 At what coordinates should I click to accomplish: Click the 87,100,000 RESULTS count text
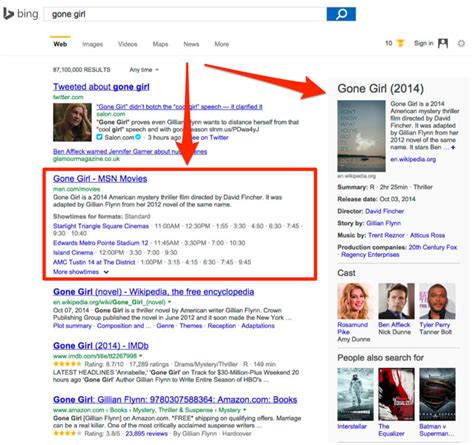pyautogui.click(x=82, y=70)
